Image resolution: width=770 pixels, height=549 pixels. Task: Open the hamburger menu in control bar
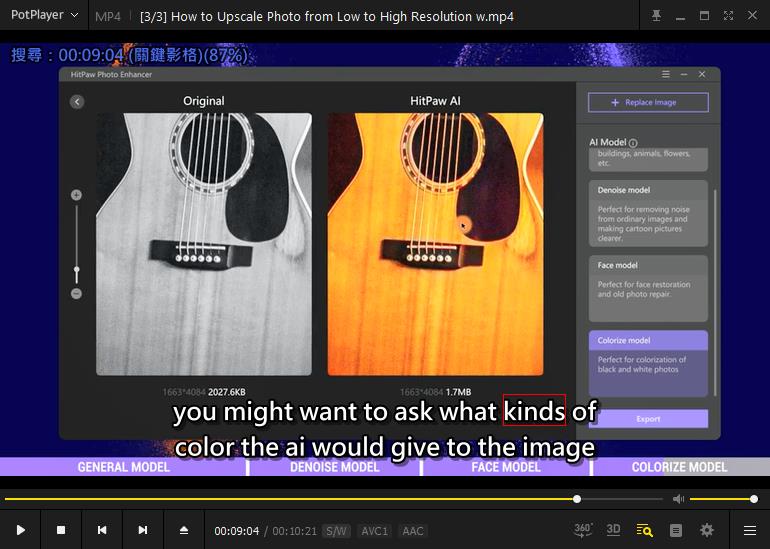749,530
